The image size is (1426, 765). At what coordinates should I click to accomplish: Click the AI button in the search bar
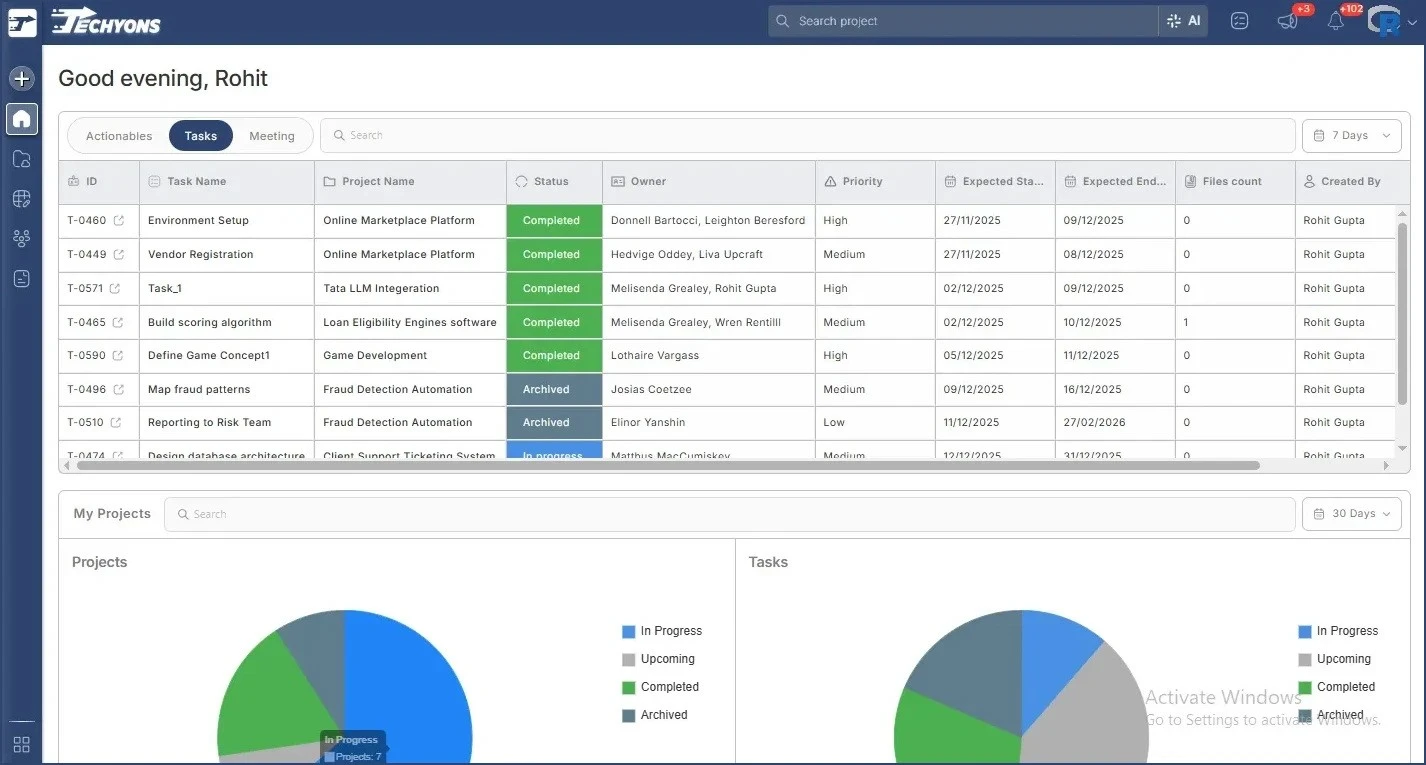pyautogui.click(x=1184, y=20)
